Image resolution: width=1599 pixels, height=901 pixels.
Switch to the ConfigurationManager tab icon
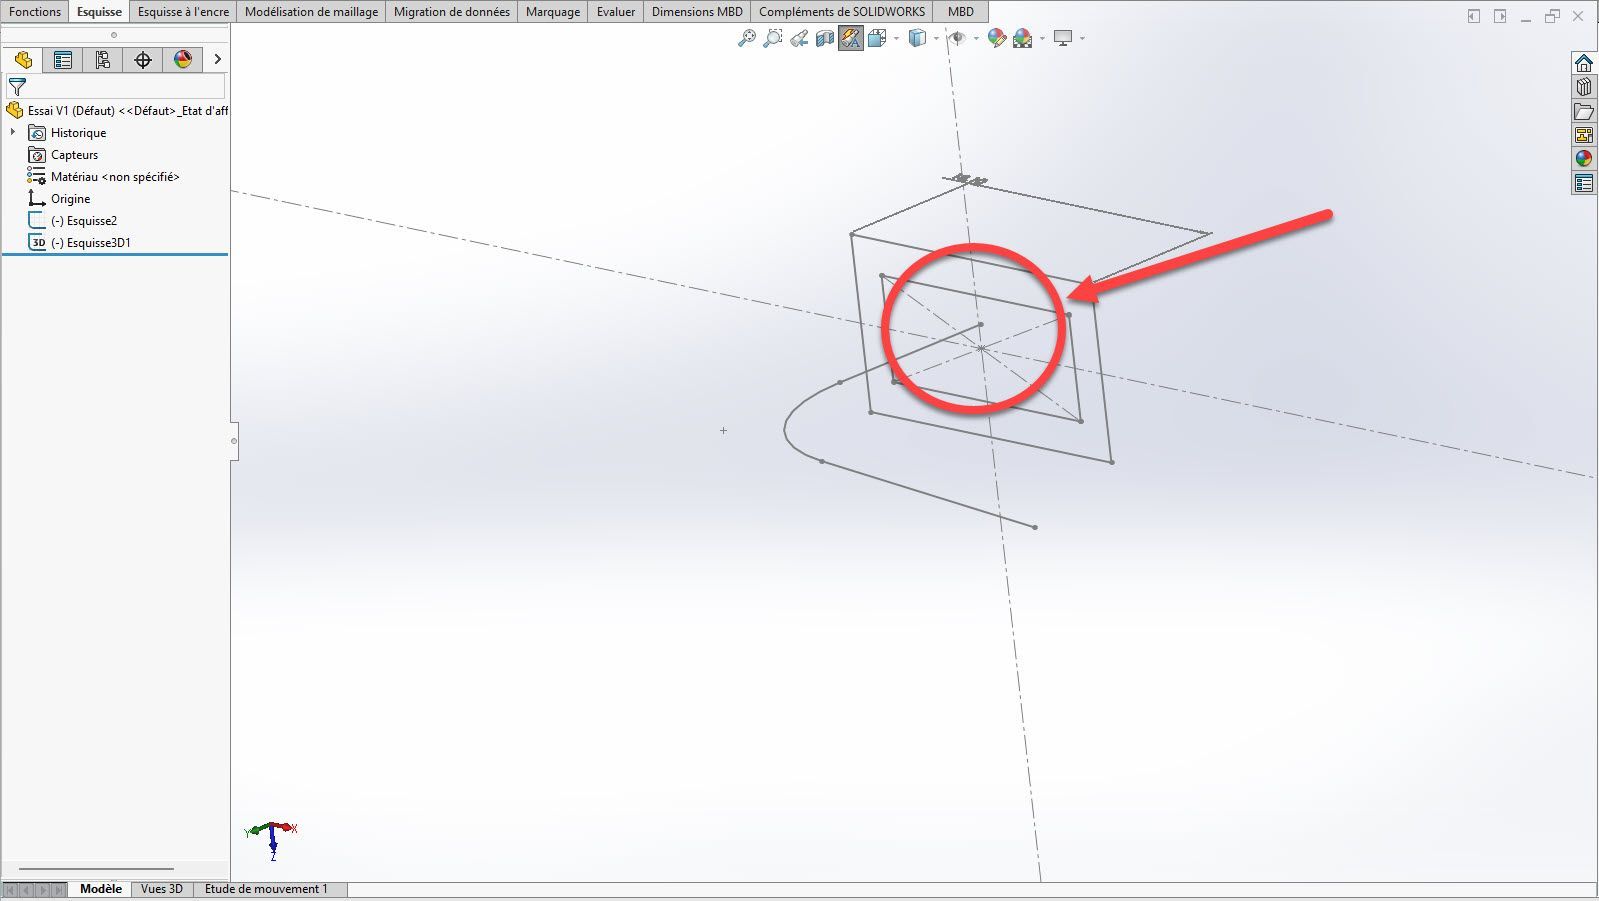(103, 60)
